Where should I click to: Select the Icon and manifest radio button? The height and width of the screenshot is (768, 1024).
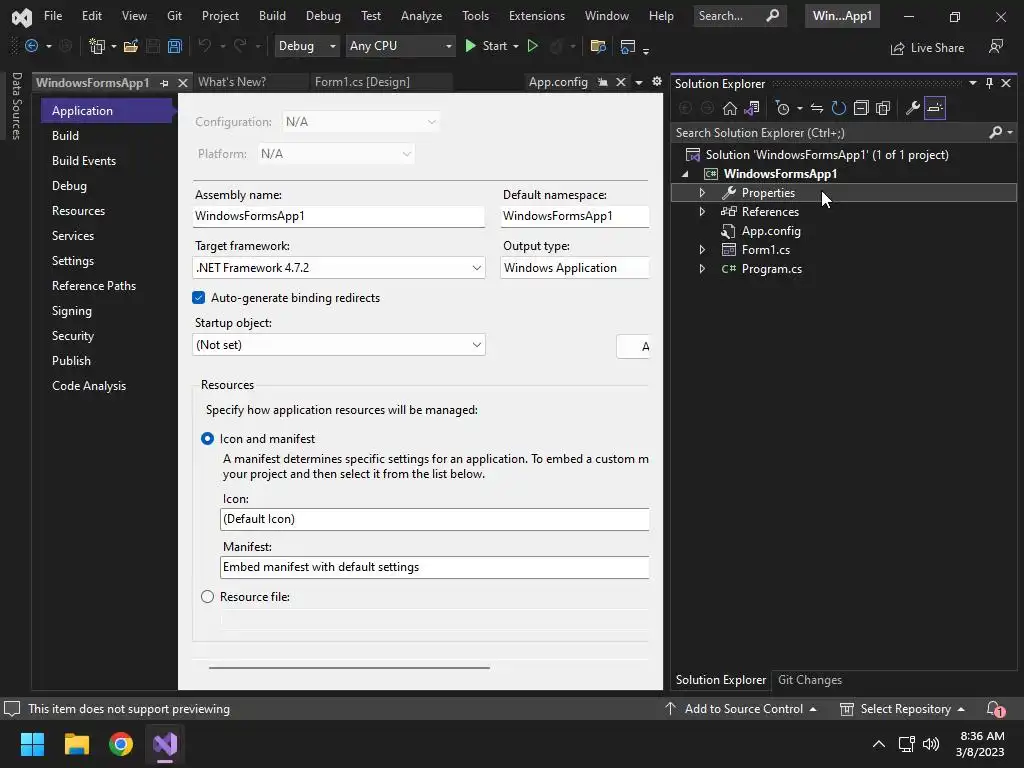point(207,439)
